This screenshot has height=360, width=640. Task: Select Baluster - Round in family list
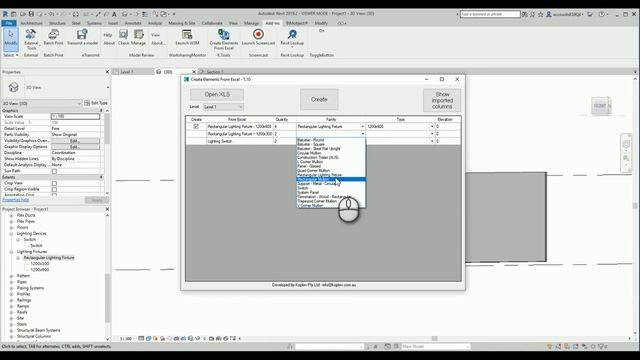(331, 140)
